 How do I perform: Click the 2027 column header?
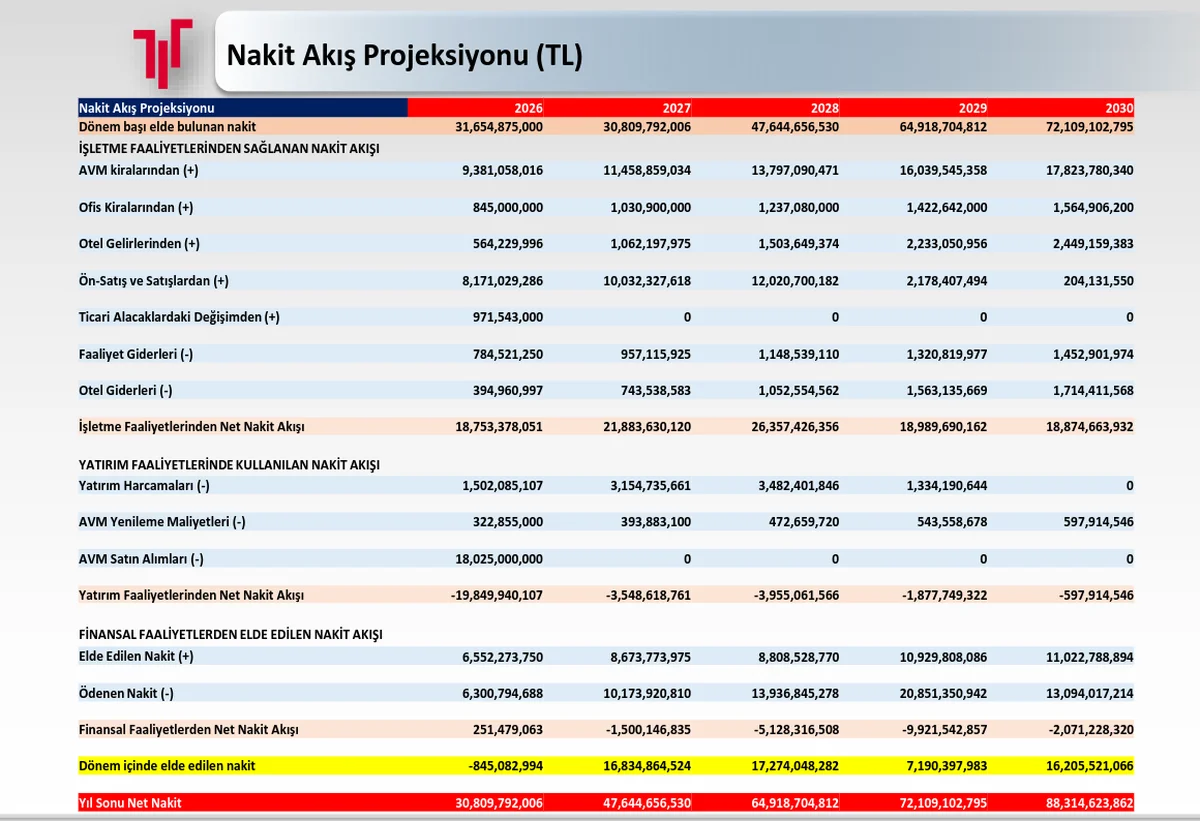coord(675,107)
